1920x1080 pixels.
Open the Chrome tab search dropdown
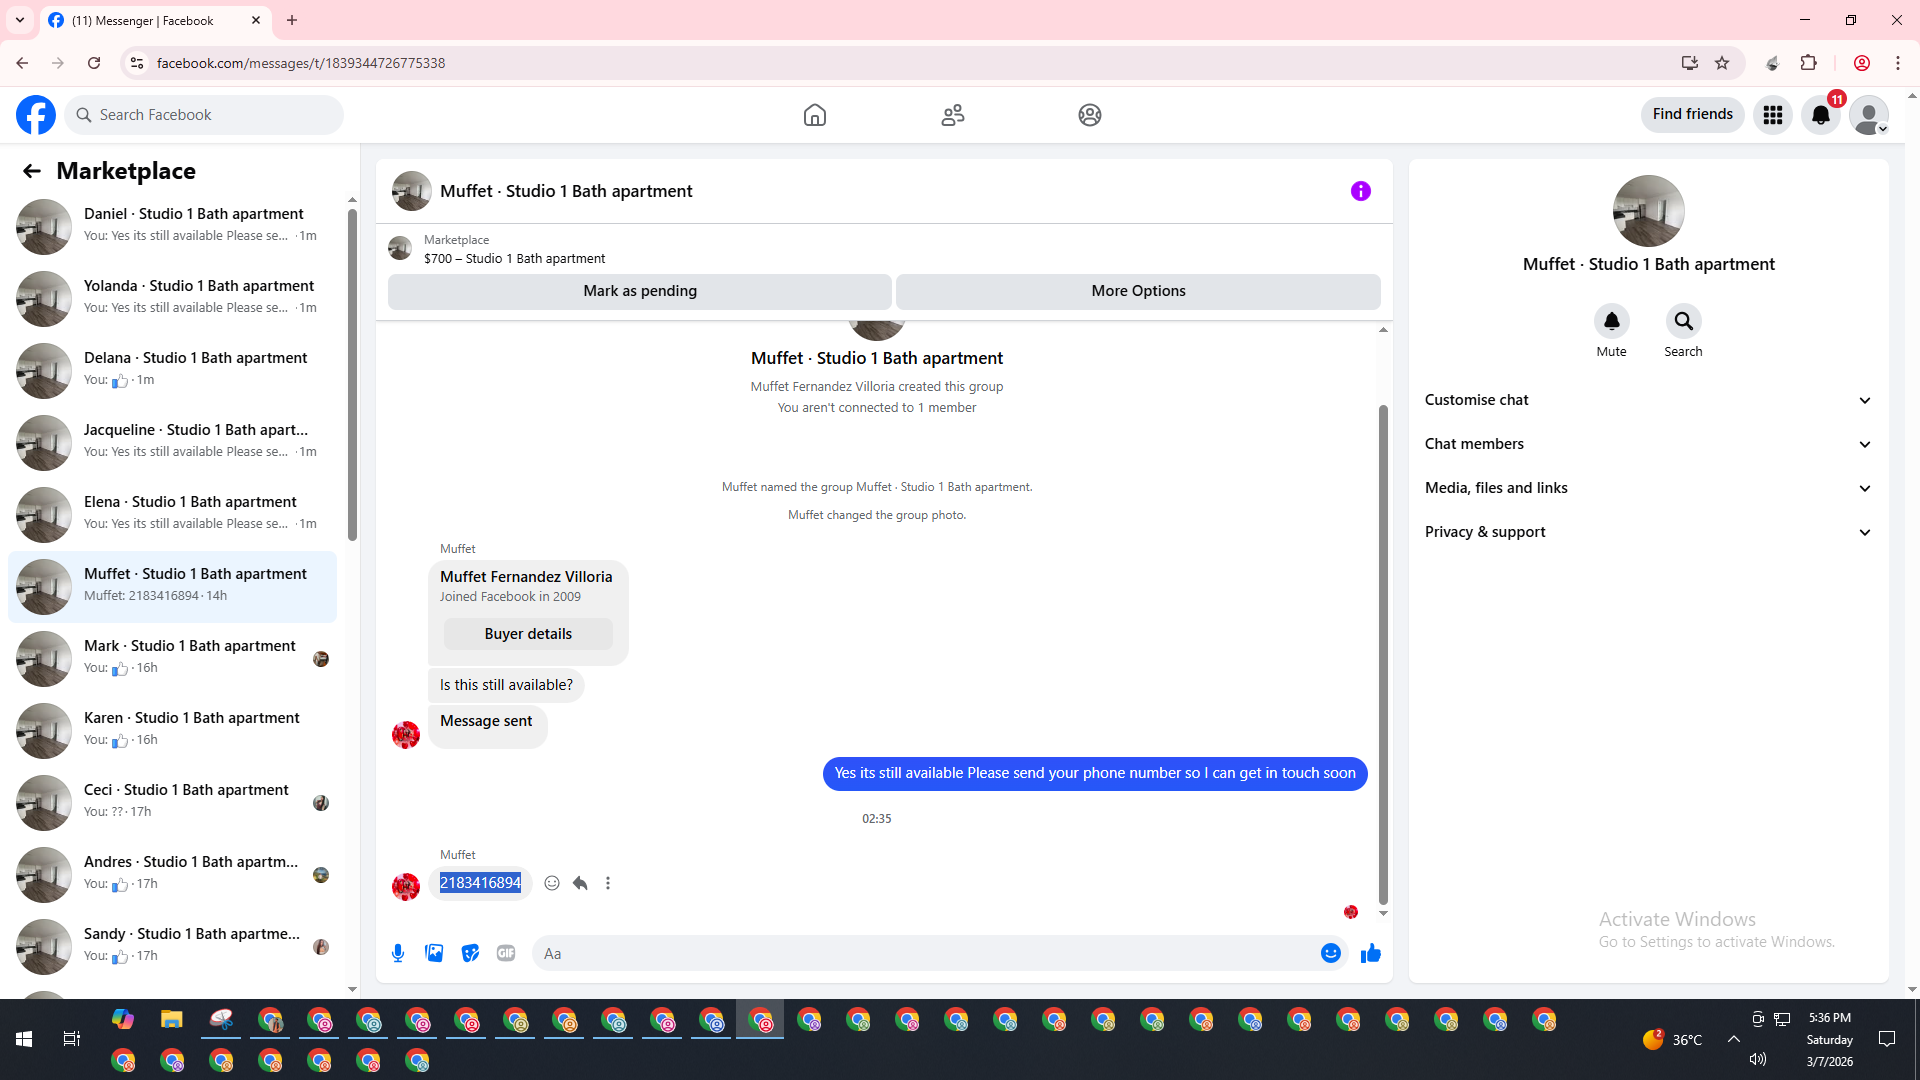point(20,20)
